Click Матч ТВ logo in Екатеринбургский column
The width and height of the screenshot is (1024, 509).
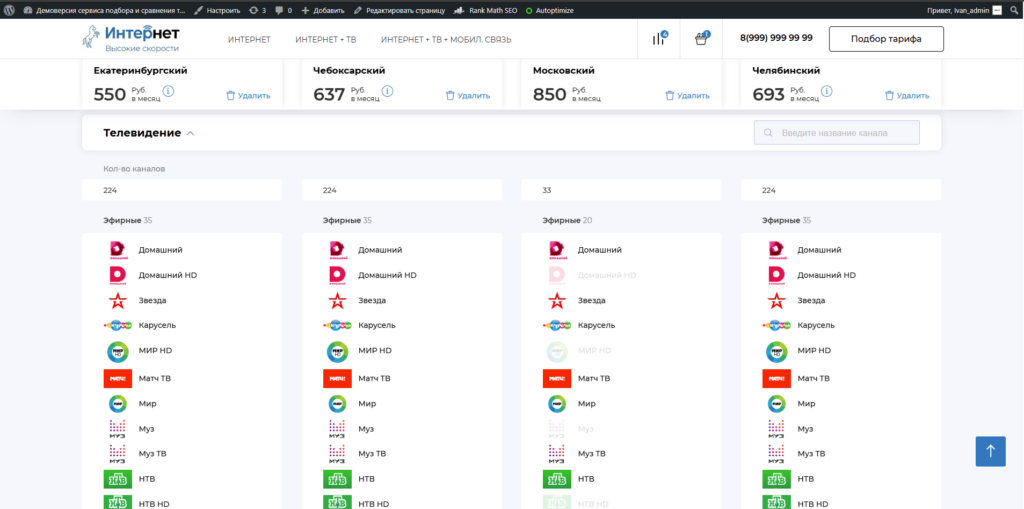[x=118, y=378]
